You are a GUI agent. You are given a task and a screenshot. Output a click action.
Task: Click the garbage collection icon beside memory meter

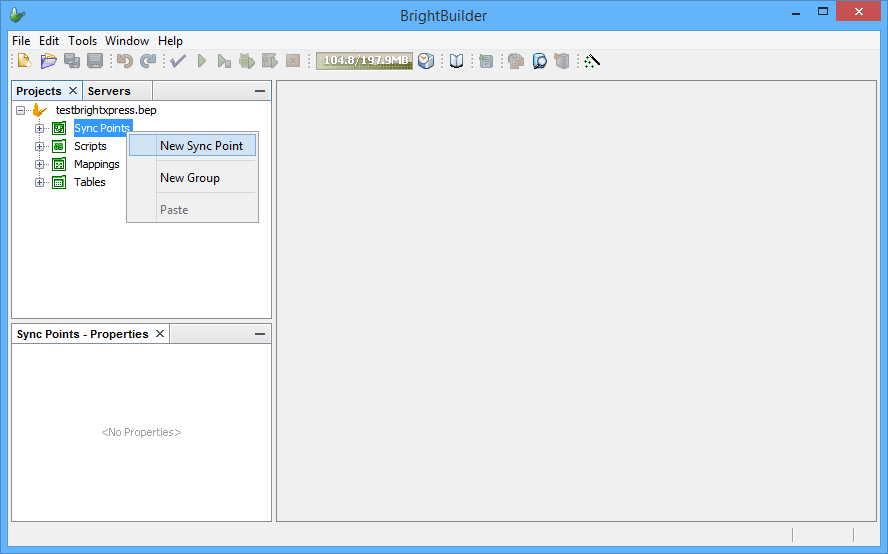[x=426, y=61]
